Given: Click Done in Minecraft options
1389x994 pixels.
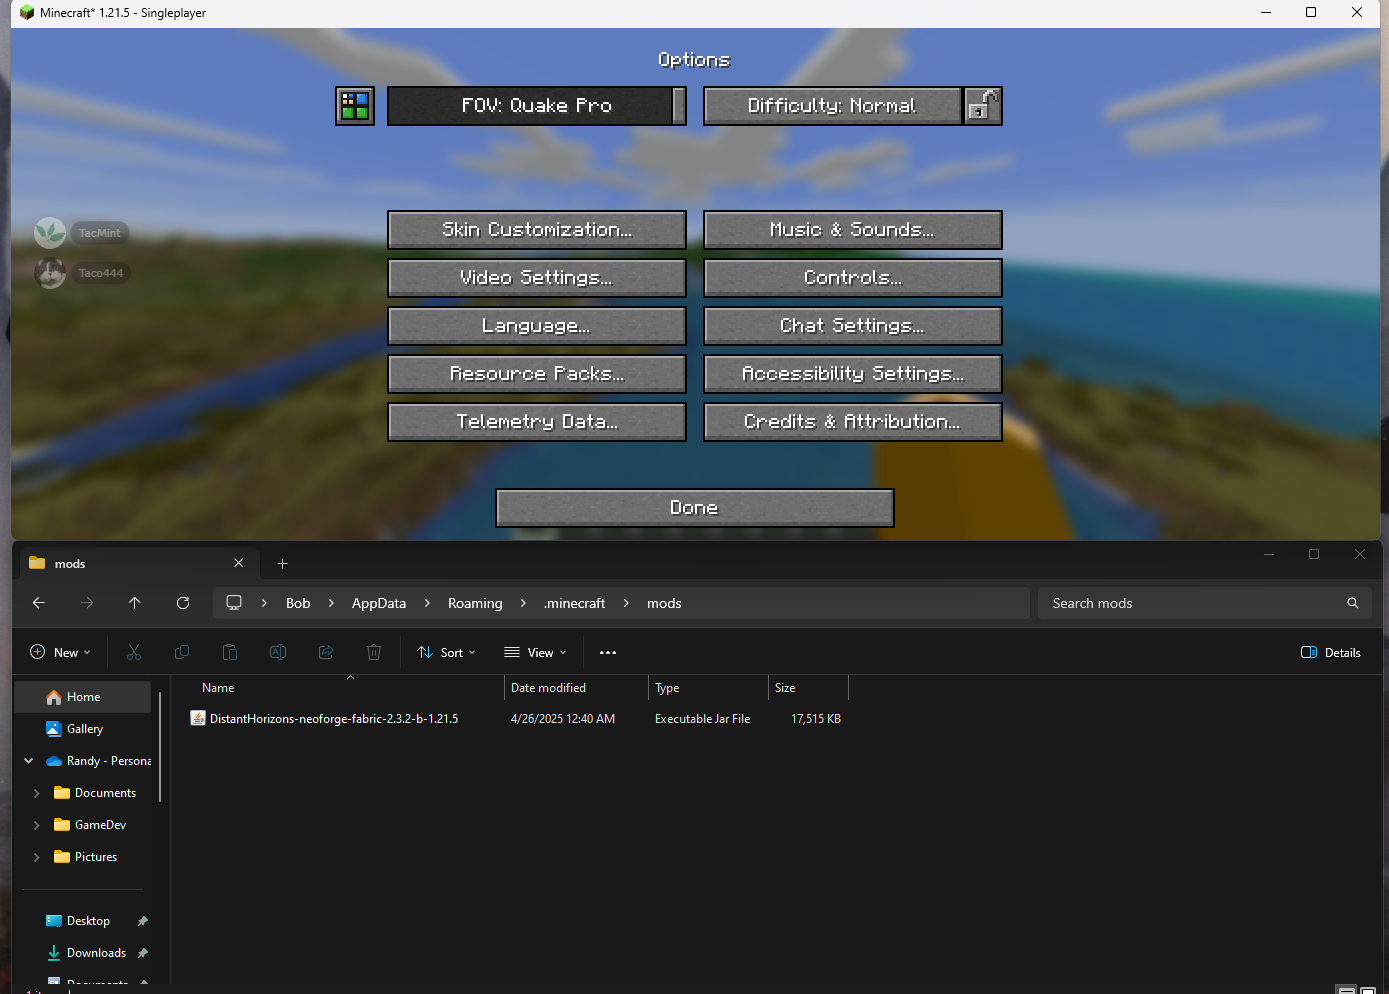Looking at the screenshot, I should [x=695, y=508].
